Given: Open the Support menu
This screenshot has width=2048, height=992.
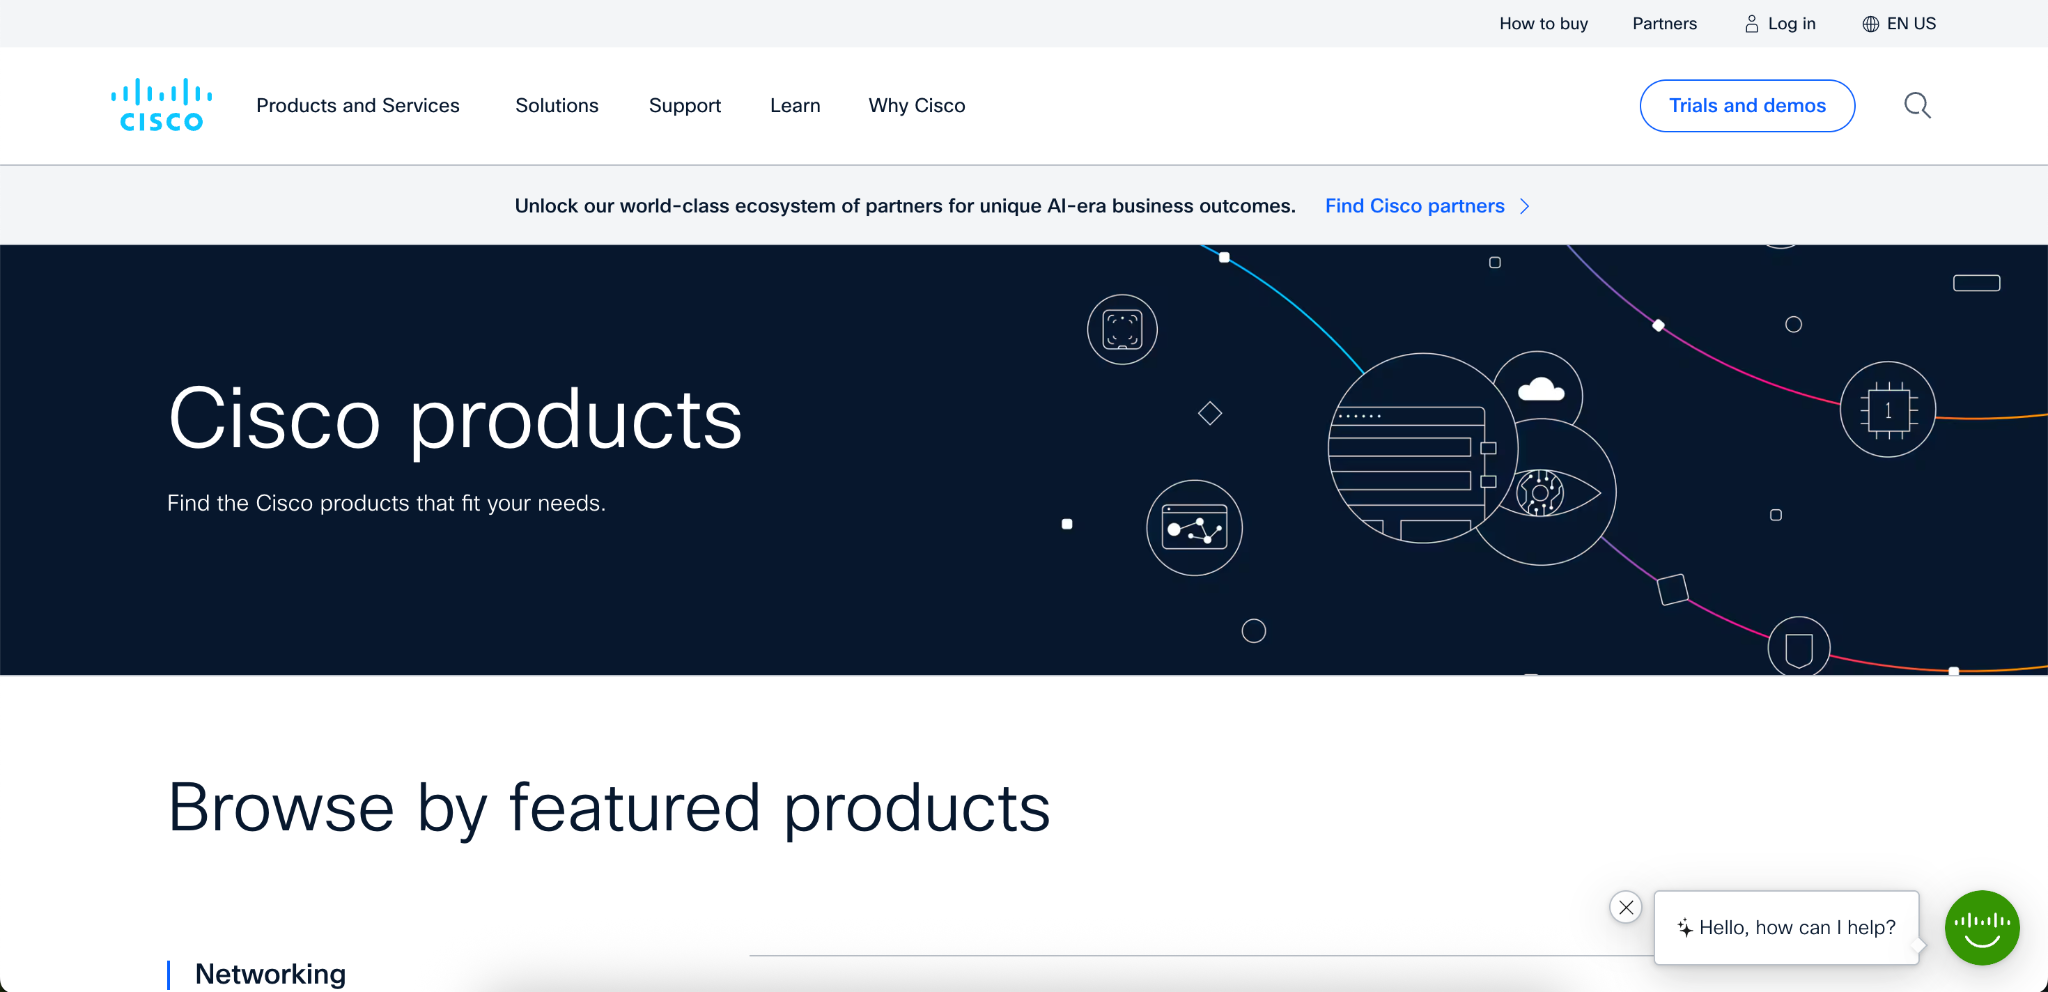Looking at the screenshot, I should tap(685, 105).
